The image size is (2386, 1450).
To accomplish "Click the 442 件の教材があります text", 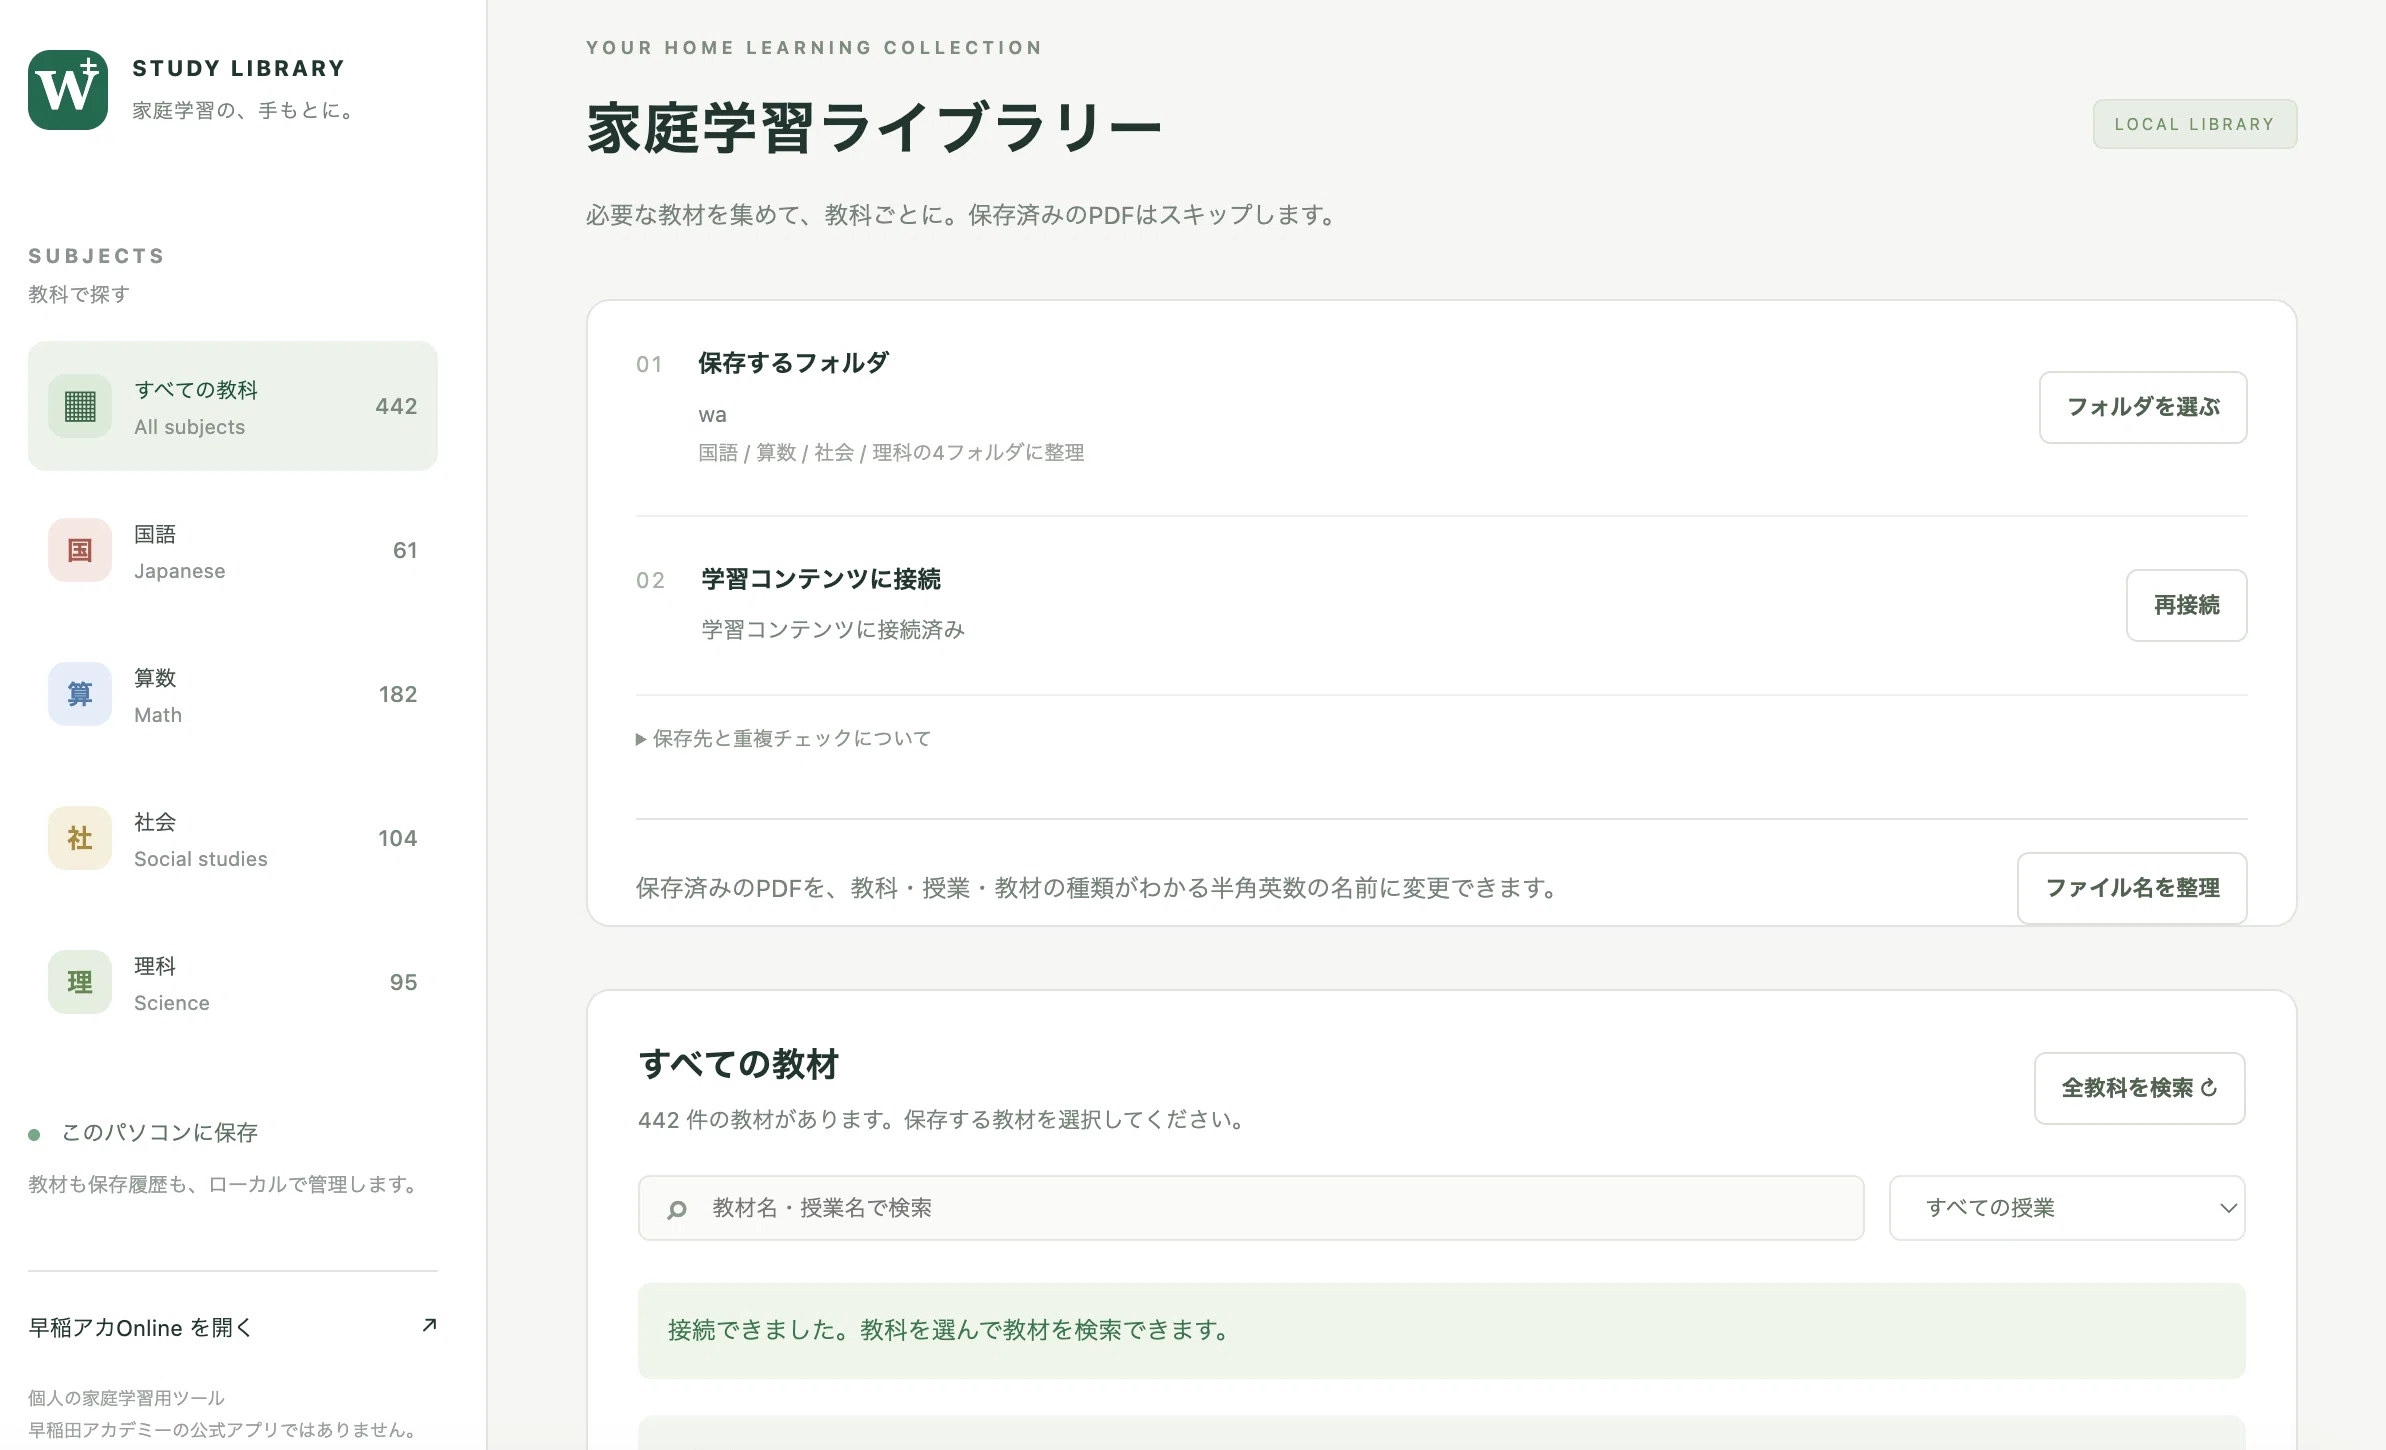I will [x=944, y=1119].
